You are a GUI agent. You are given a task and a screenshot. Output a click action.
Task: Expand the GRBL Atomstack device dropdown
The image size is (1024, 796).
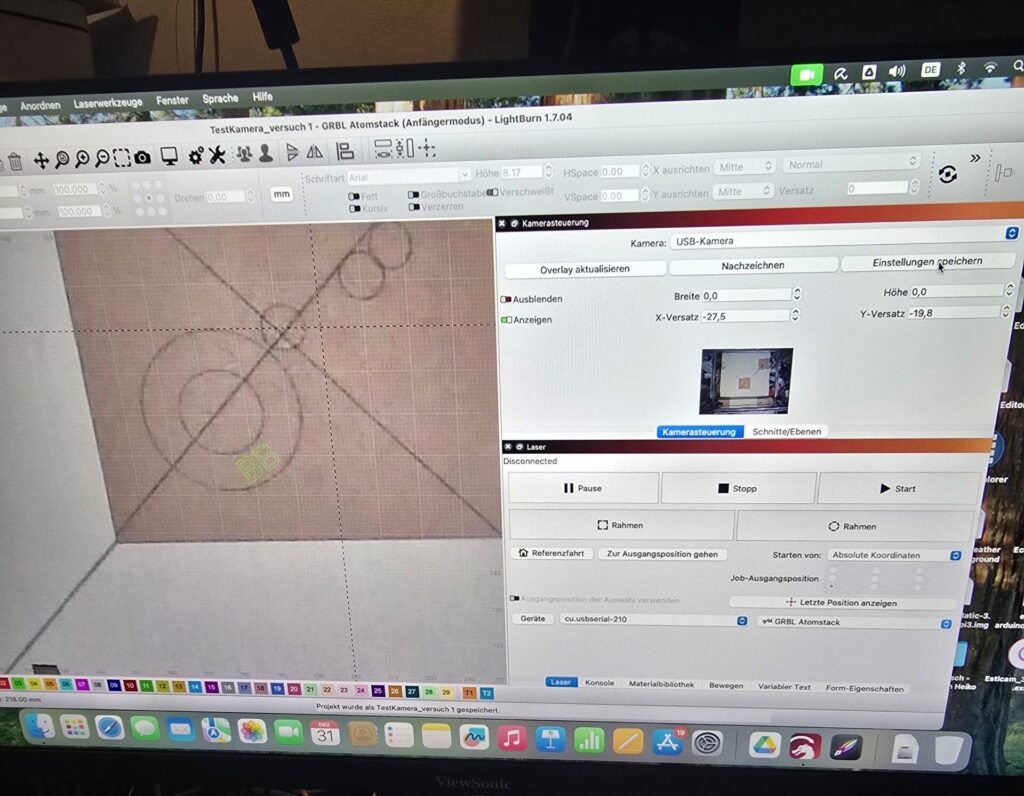coord(854,623)
